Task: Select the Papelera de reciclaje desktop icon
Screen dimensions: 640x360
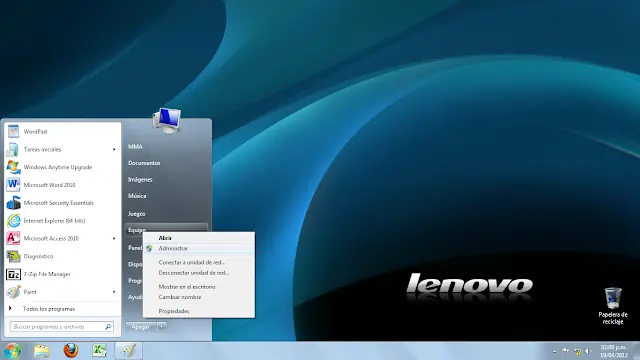Action: pos(613,306)
